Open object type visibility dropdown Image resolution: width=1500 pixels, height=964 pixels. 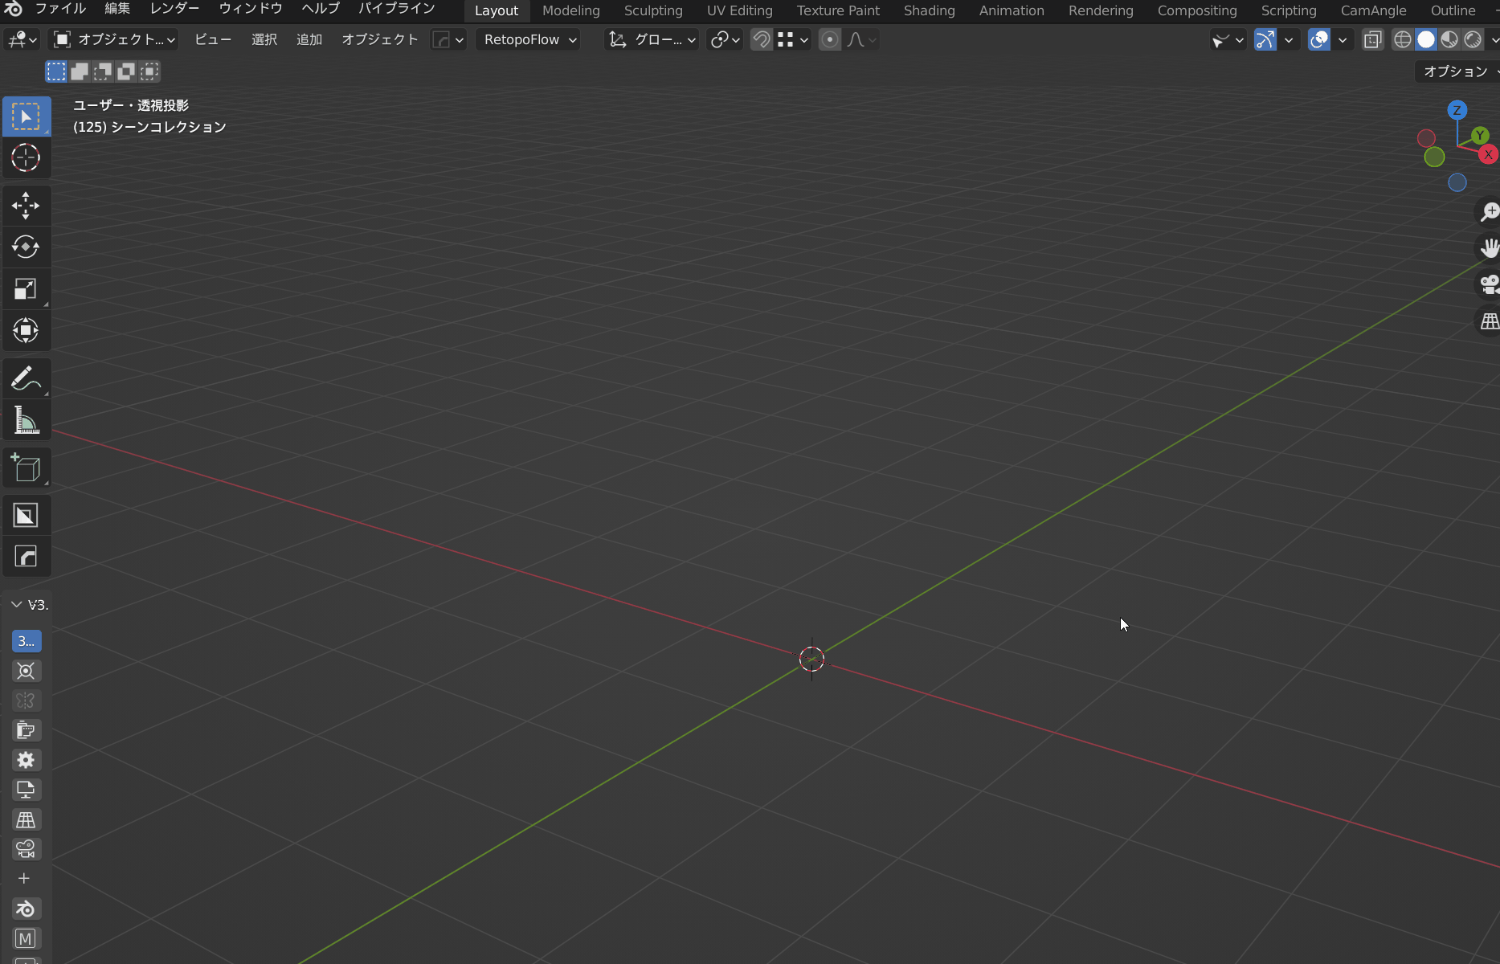(x=1228, y=40)
